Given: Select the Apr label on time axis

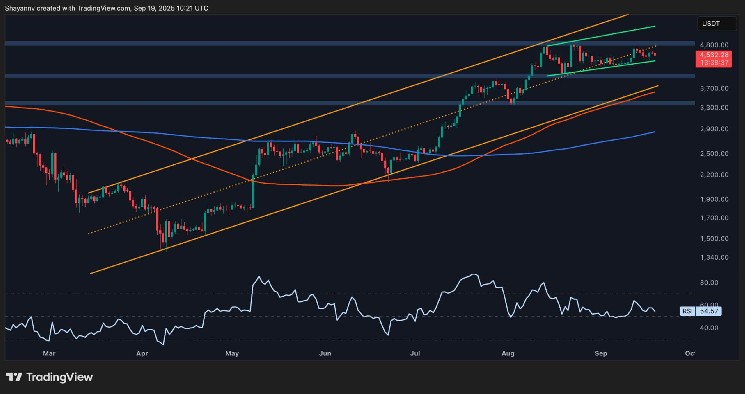Looking at the screenshot, I should [x=140, y=353].
